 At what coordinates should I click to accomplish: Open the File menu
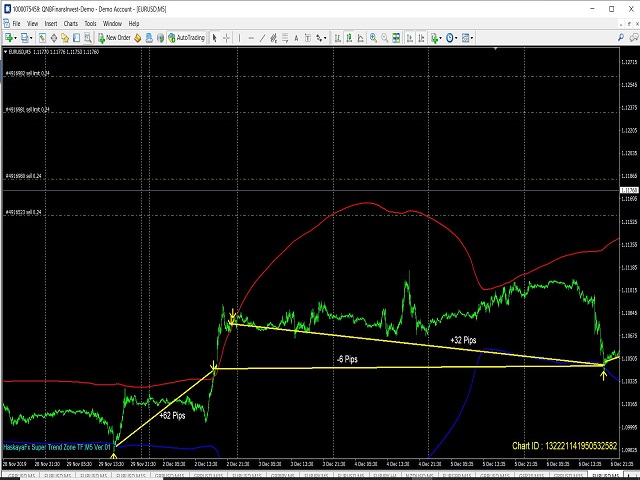click(16, 24)
